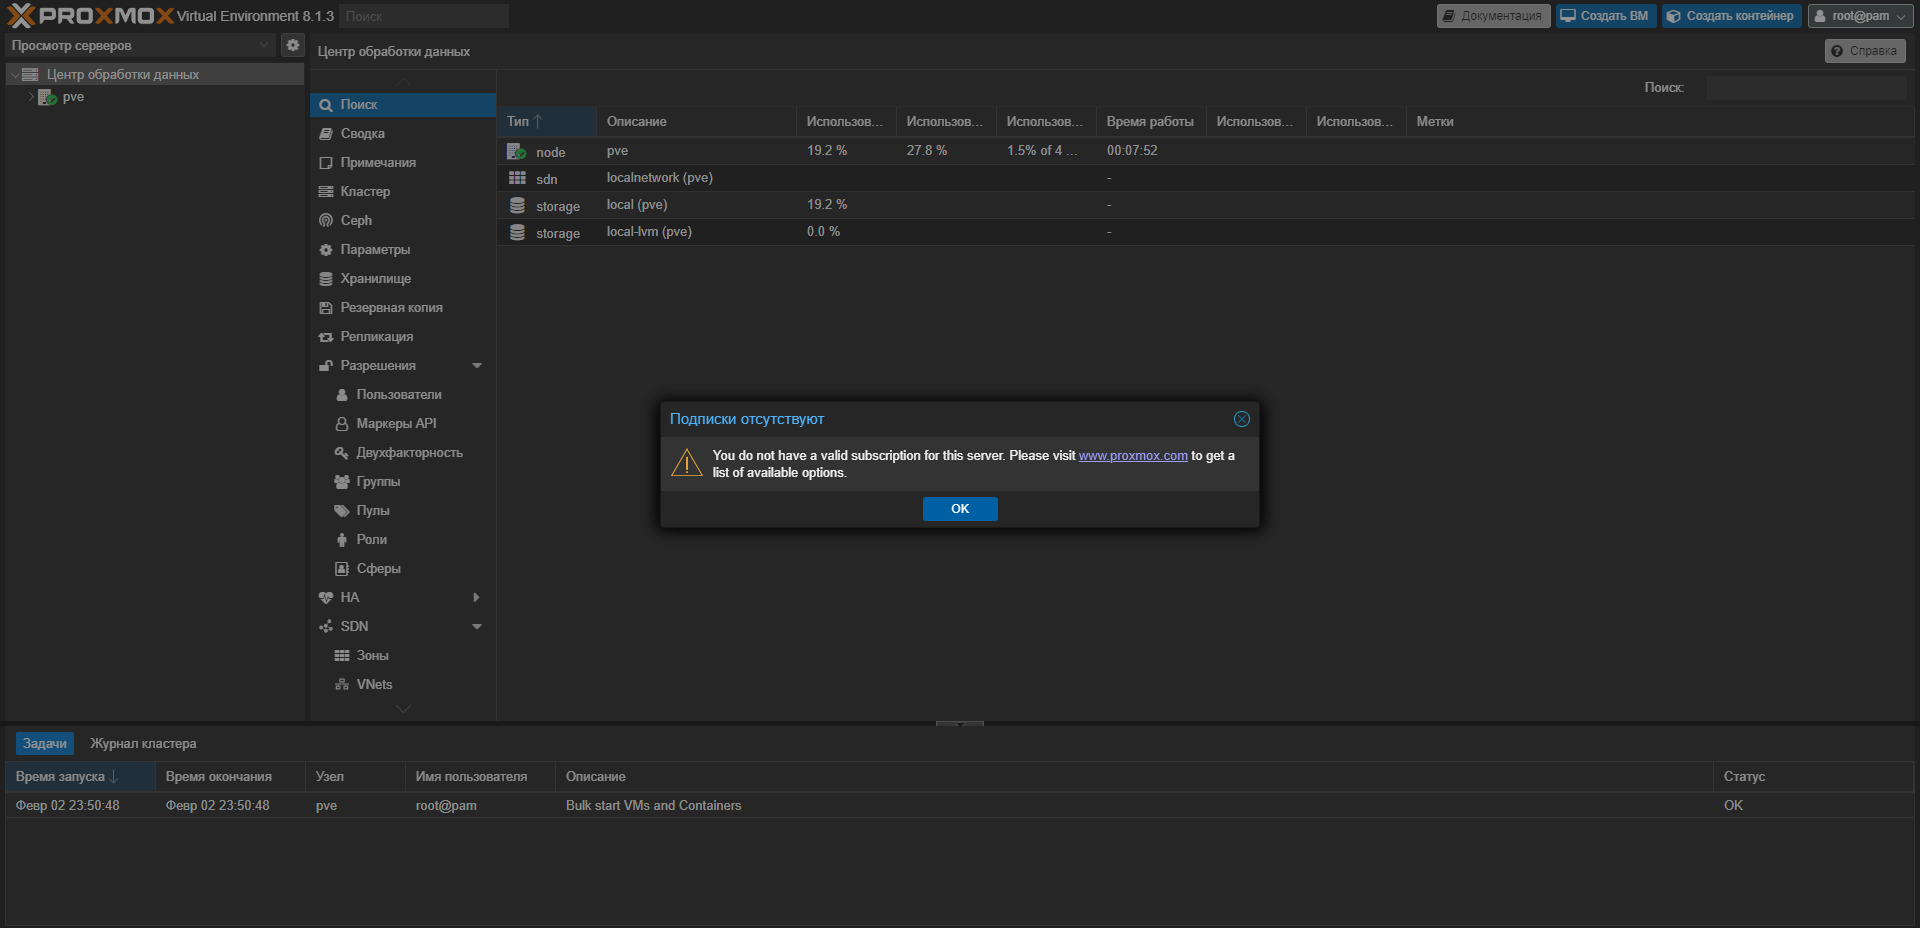Screen dimensions: 1920x928
Task: Click the Зоны grid icon
Action: pyautogui.click(x=342, y=656)
